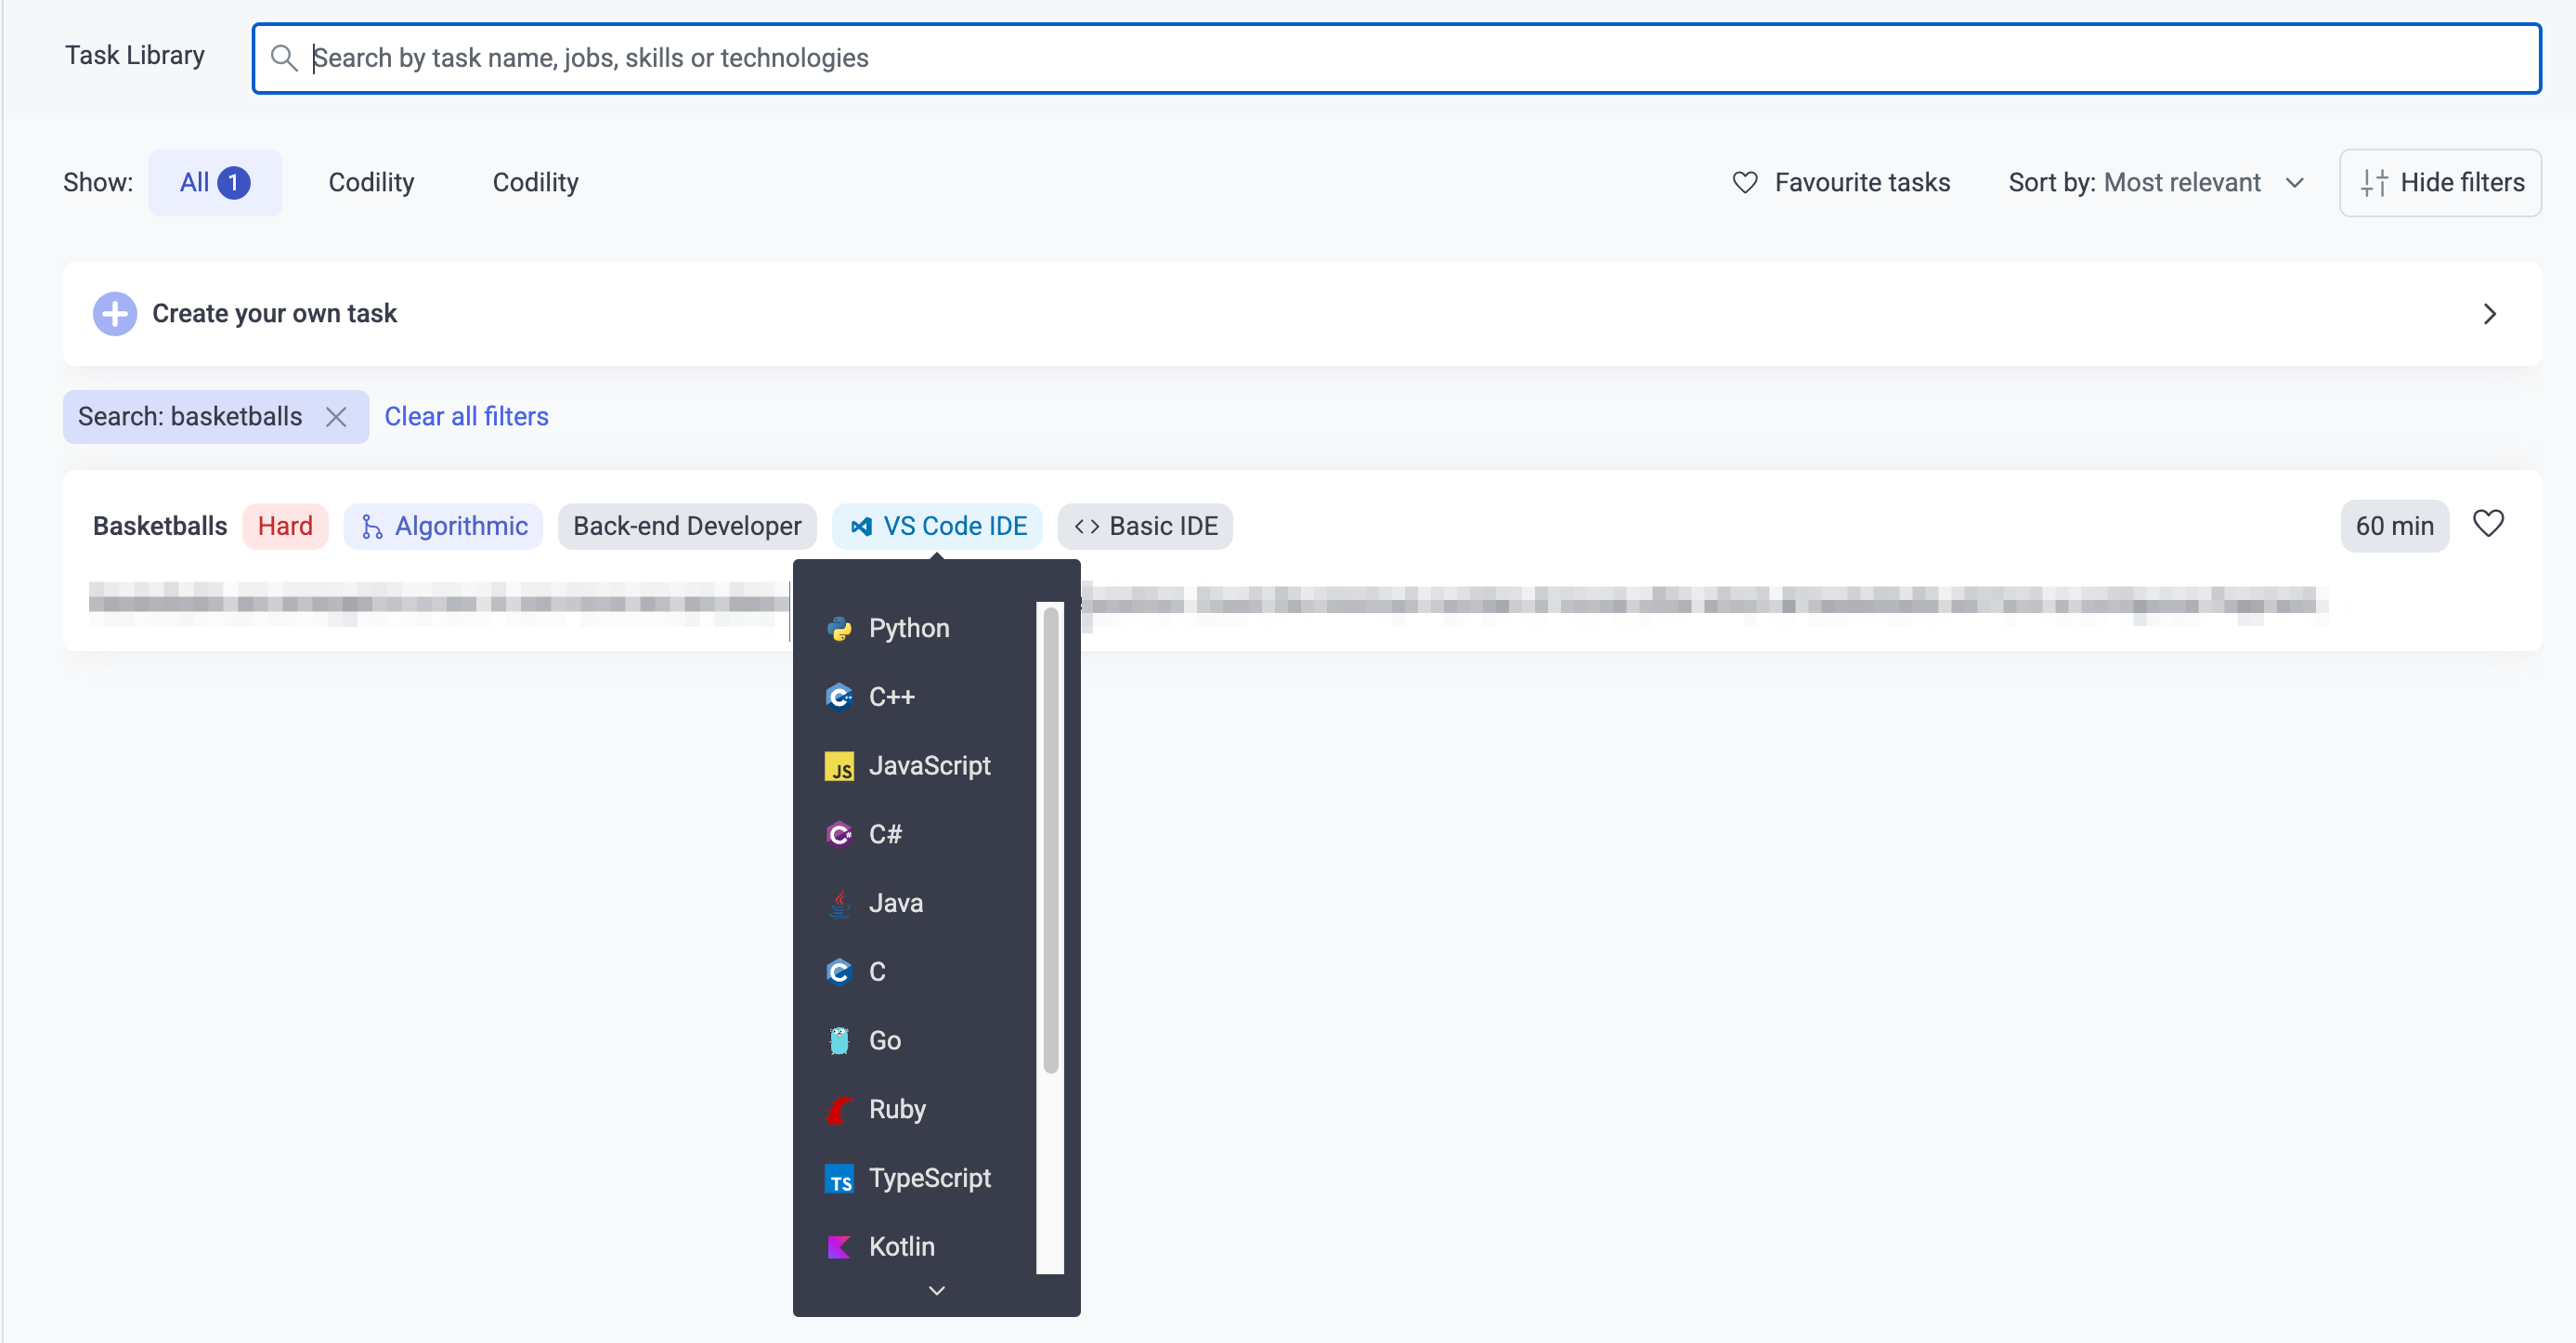
Task: Clear all filters via the link
Action: pos(466,416)
